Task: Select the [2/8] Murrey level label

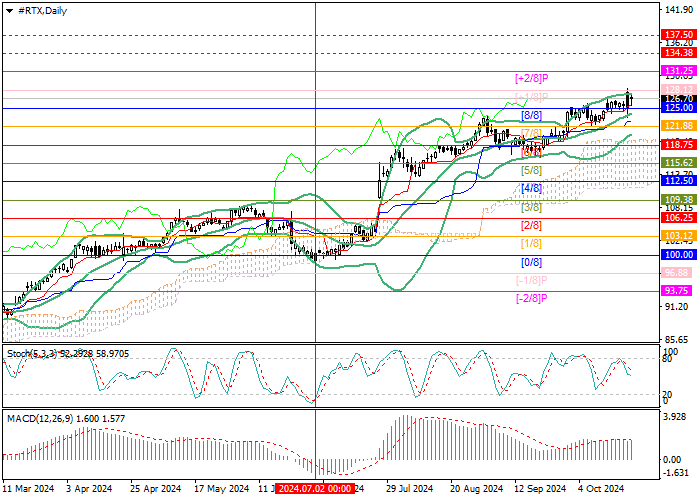Action: [531, 226]
